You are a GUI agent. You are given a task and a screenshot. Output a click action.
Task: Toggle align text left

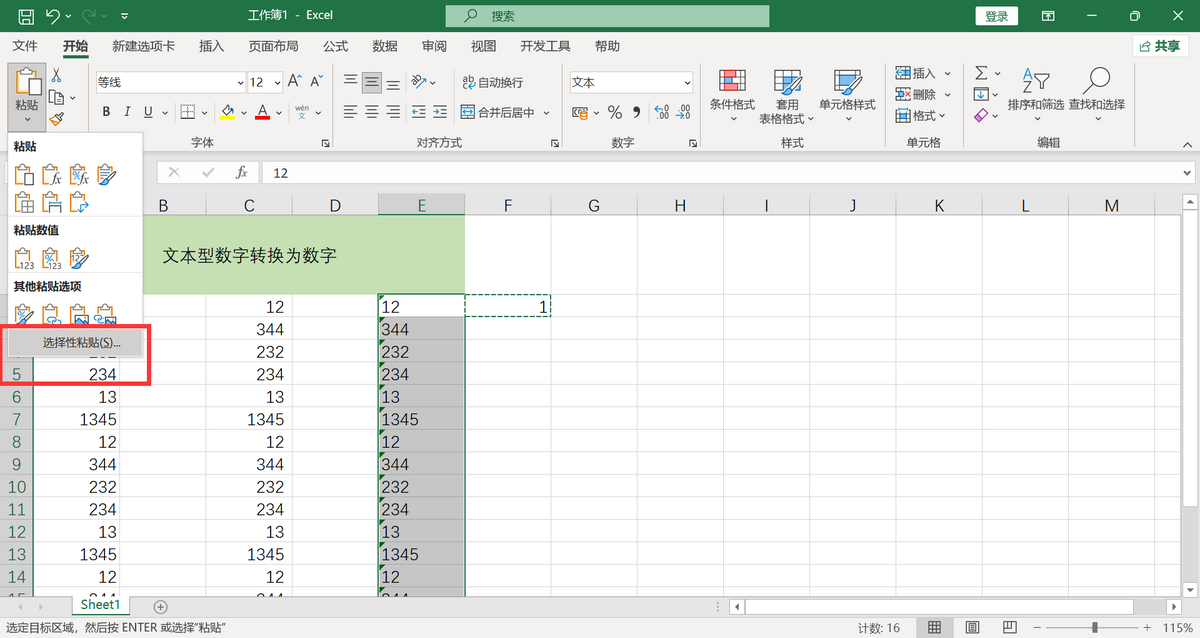click(x=350, y=112)
